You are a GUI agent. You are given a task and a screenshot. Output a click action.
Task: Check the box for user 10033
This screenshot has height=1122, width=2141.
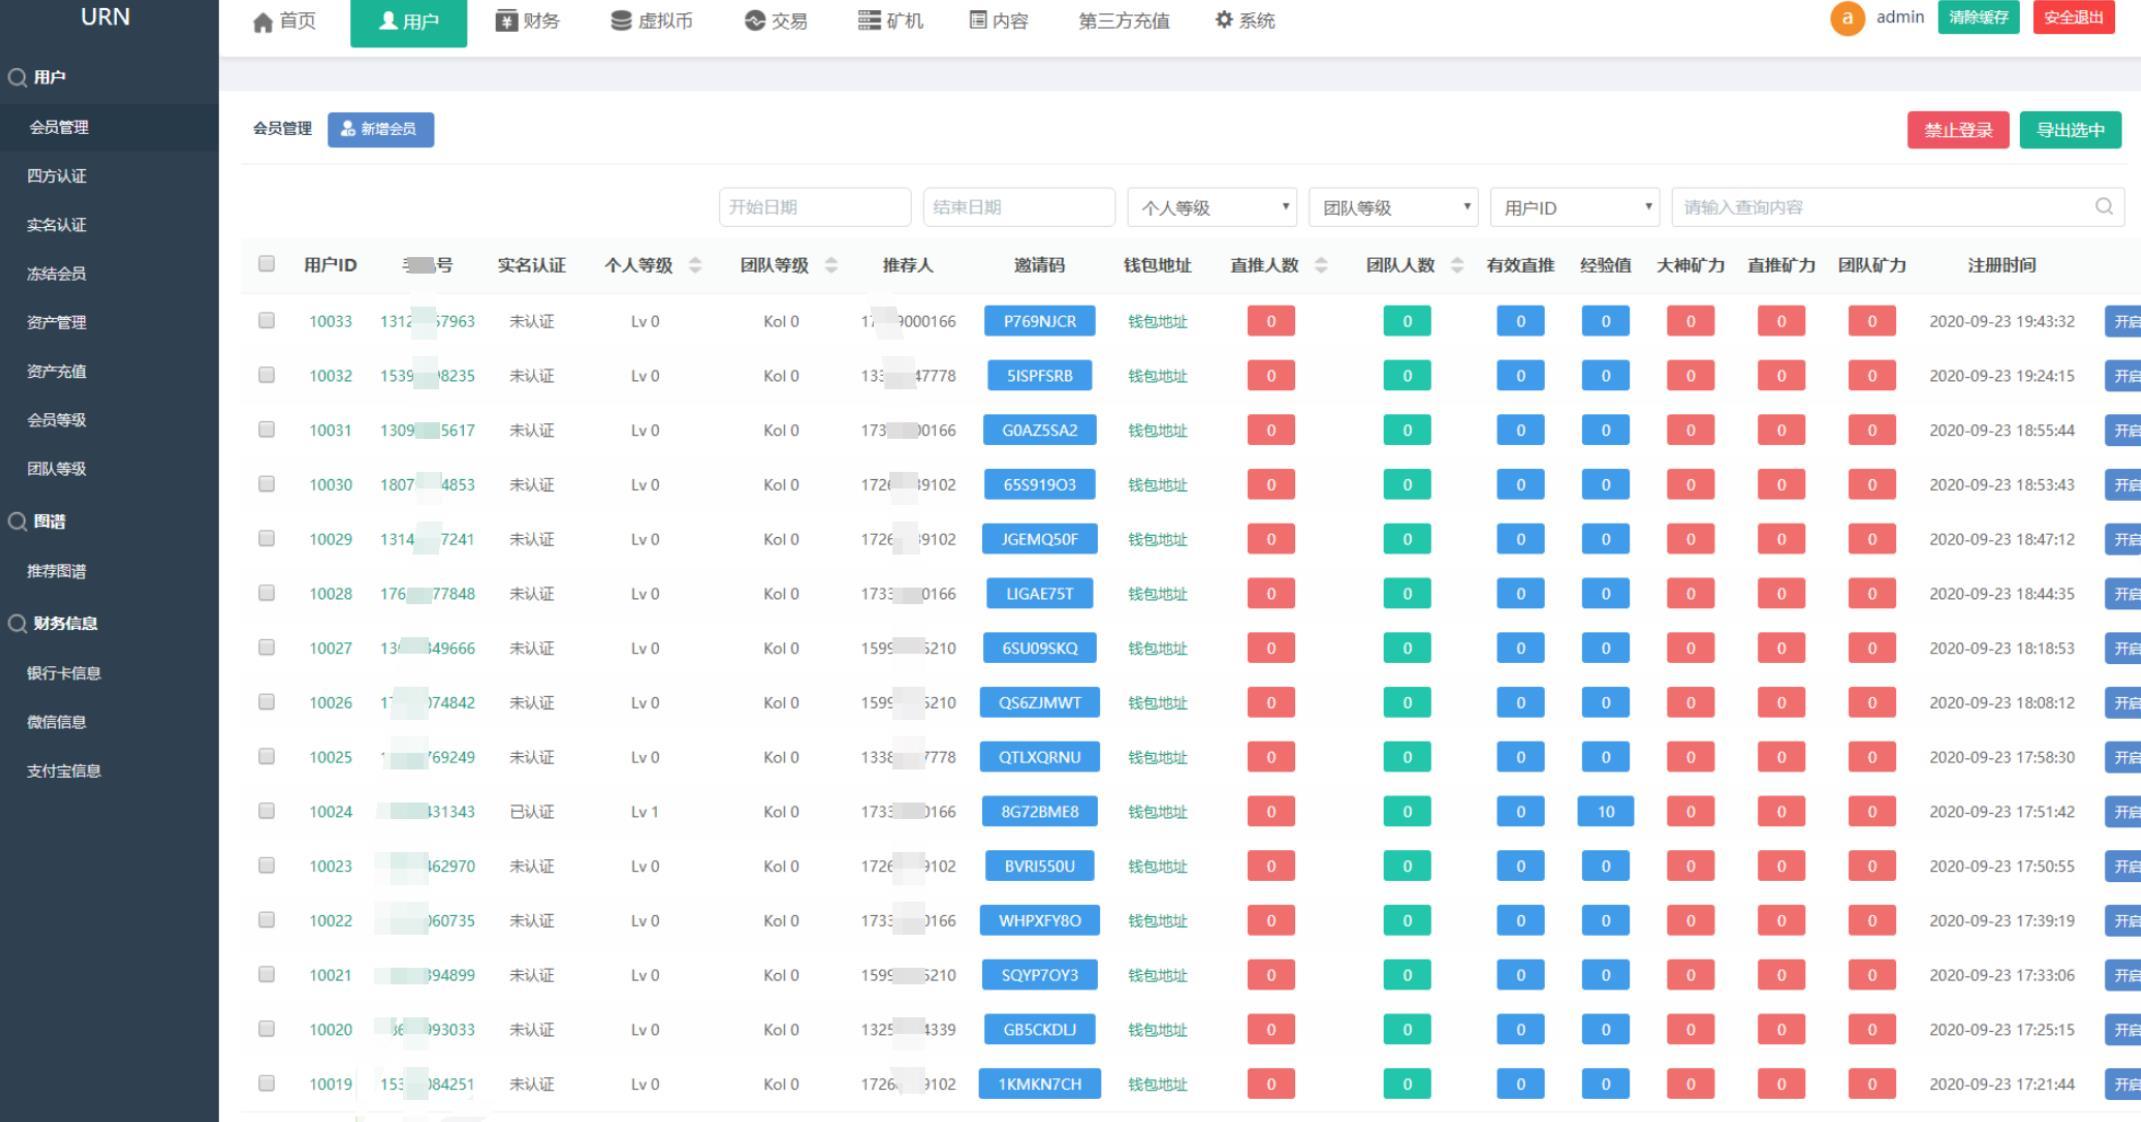(266, 320)
